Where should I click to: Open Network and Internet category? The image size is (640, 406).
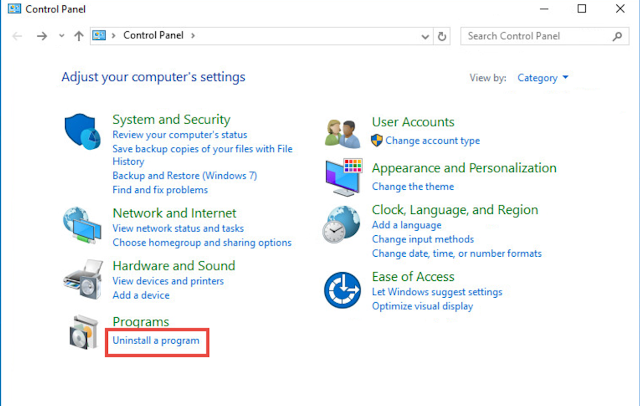point(174,213)
